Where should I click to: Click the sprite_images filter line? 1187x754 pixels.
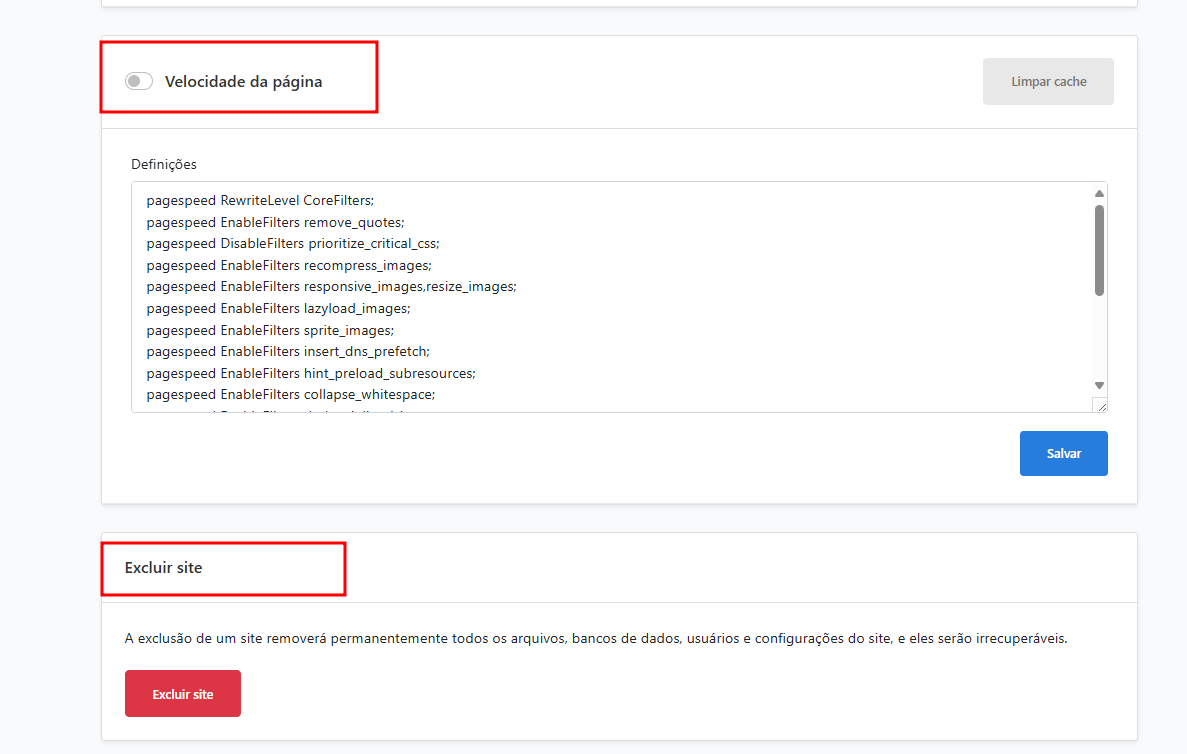(x=270, y=330)
